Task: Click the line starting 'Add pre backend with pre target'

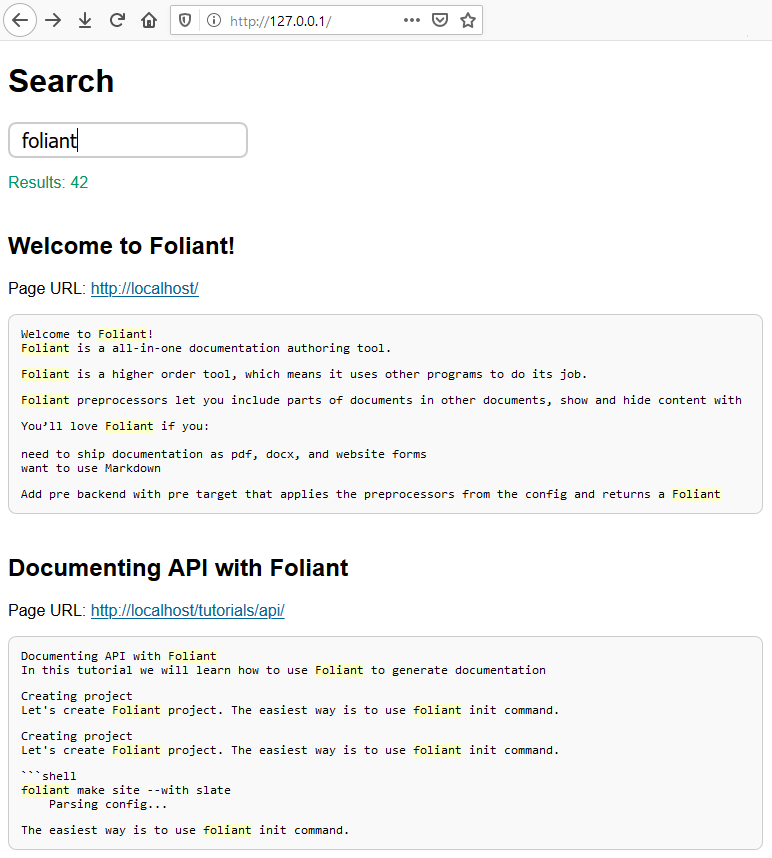Action: click(x=370, y=494)
